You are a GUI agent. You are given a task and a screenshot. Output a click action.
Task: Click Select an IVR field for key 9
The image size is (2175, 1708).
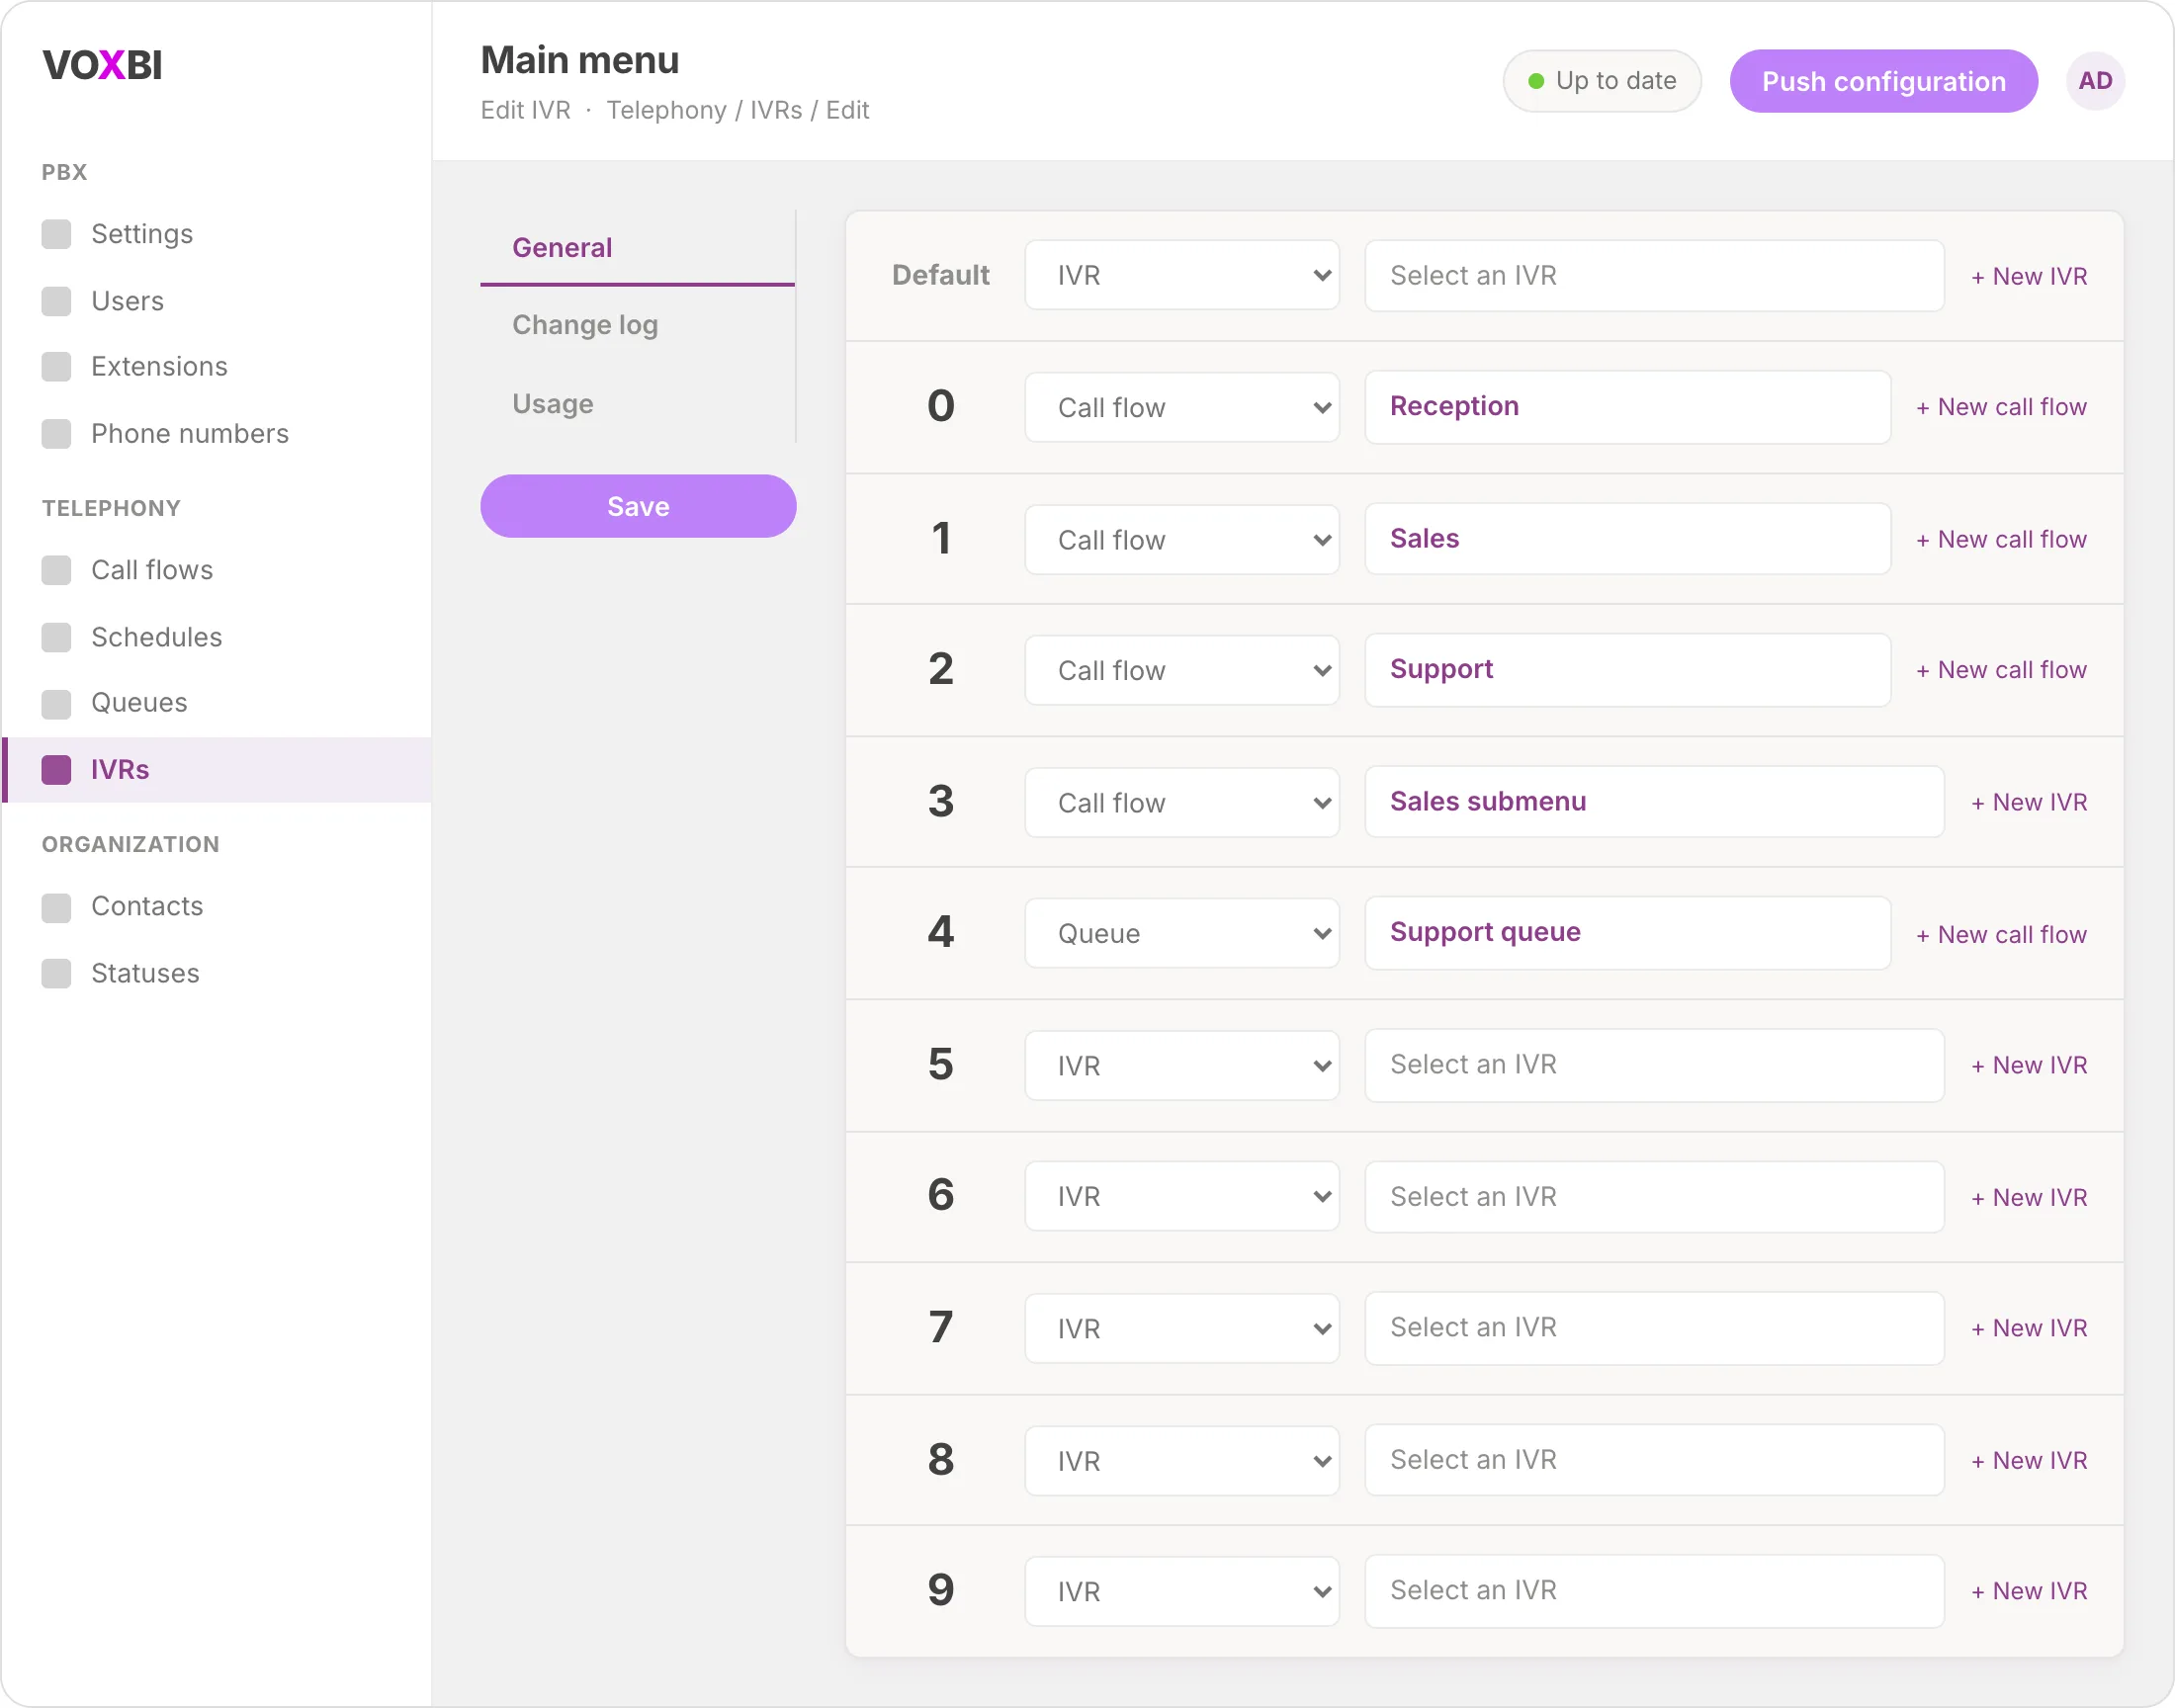click(x=1654, y=1591)
